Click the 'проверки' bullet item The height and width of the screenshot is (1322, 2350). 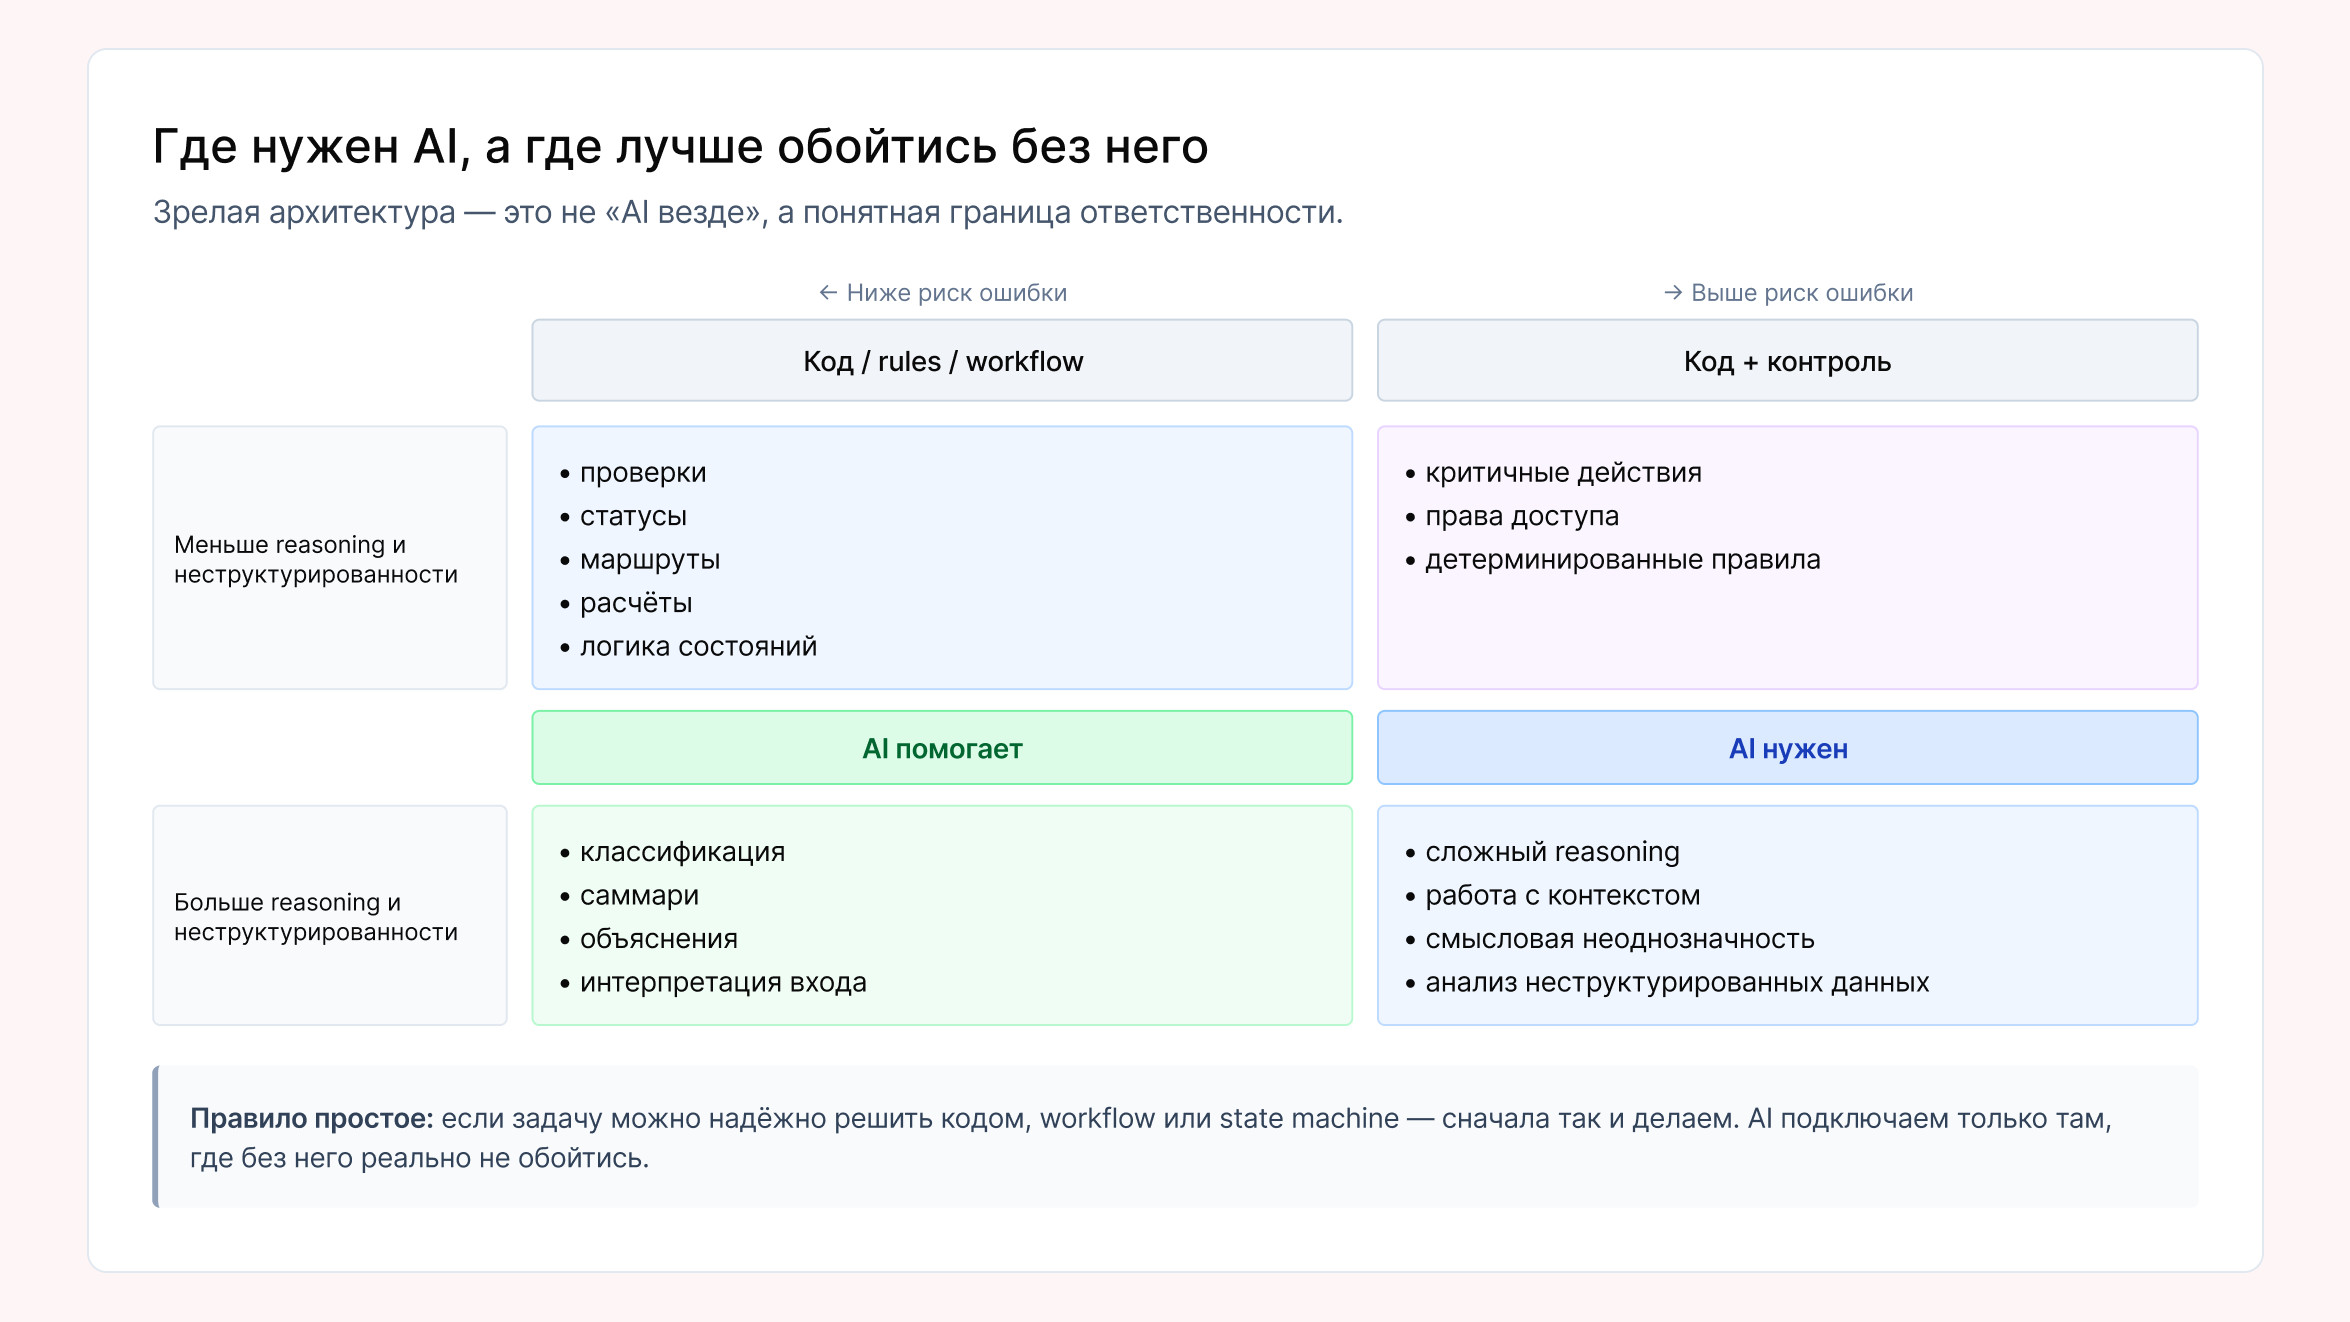point(642,472)
